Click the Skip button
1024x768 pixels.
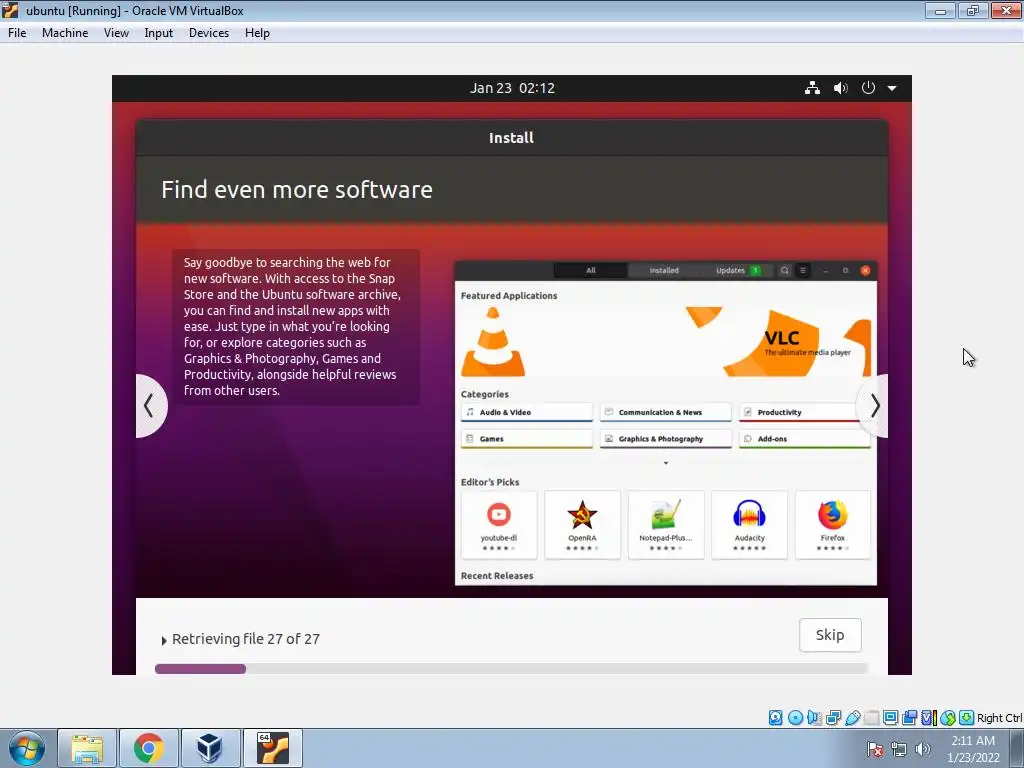tap(830, 635)
